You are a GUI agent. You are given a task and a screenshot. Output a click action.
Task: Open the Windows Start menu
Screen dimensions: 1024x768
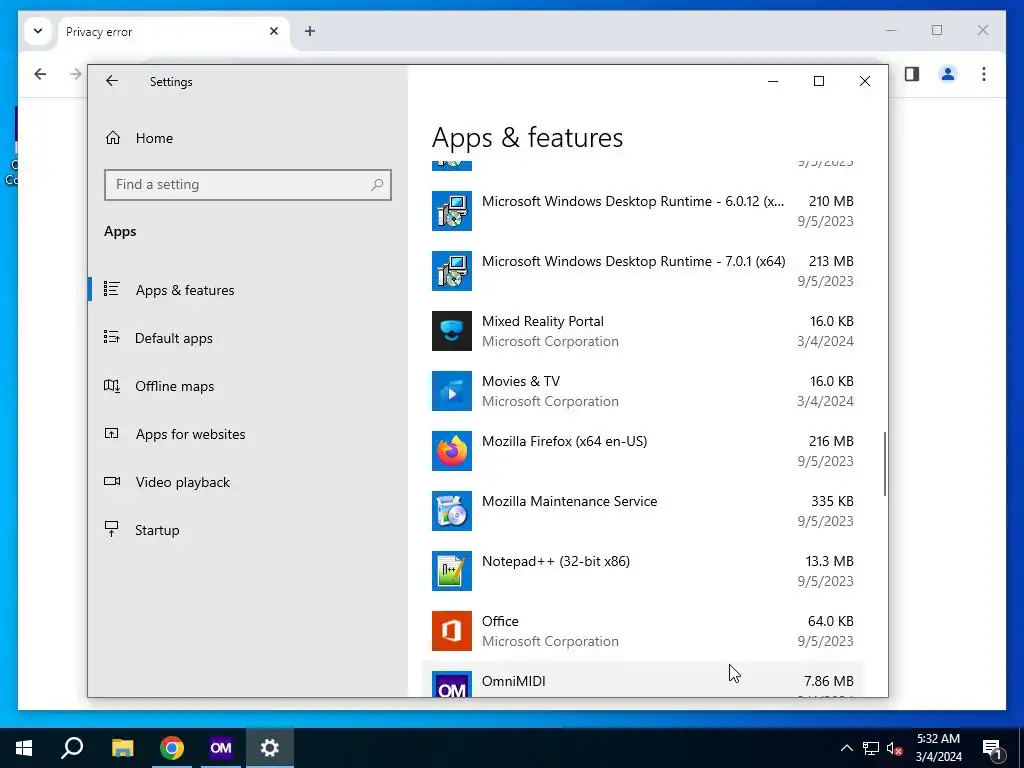pos(24,748)
